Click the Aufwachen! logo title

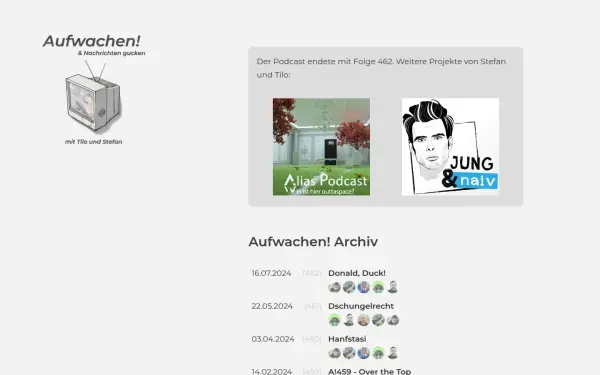click(91, 41)
